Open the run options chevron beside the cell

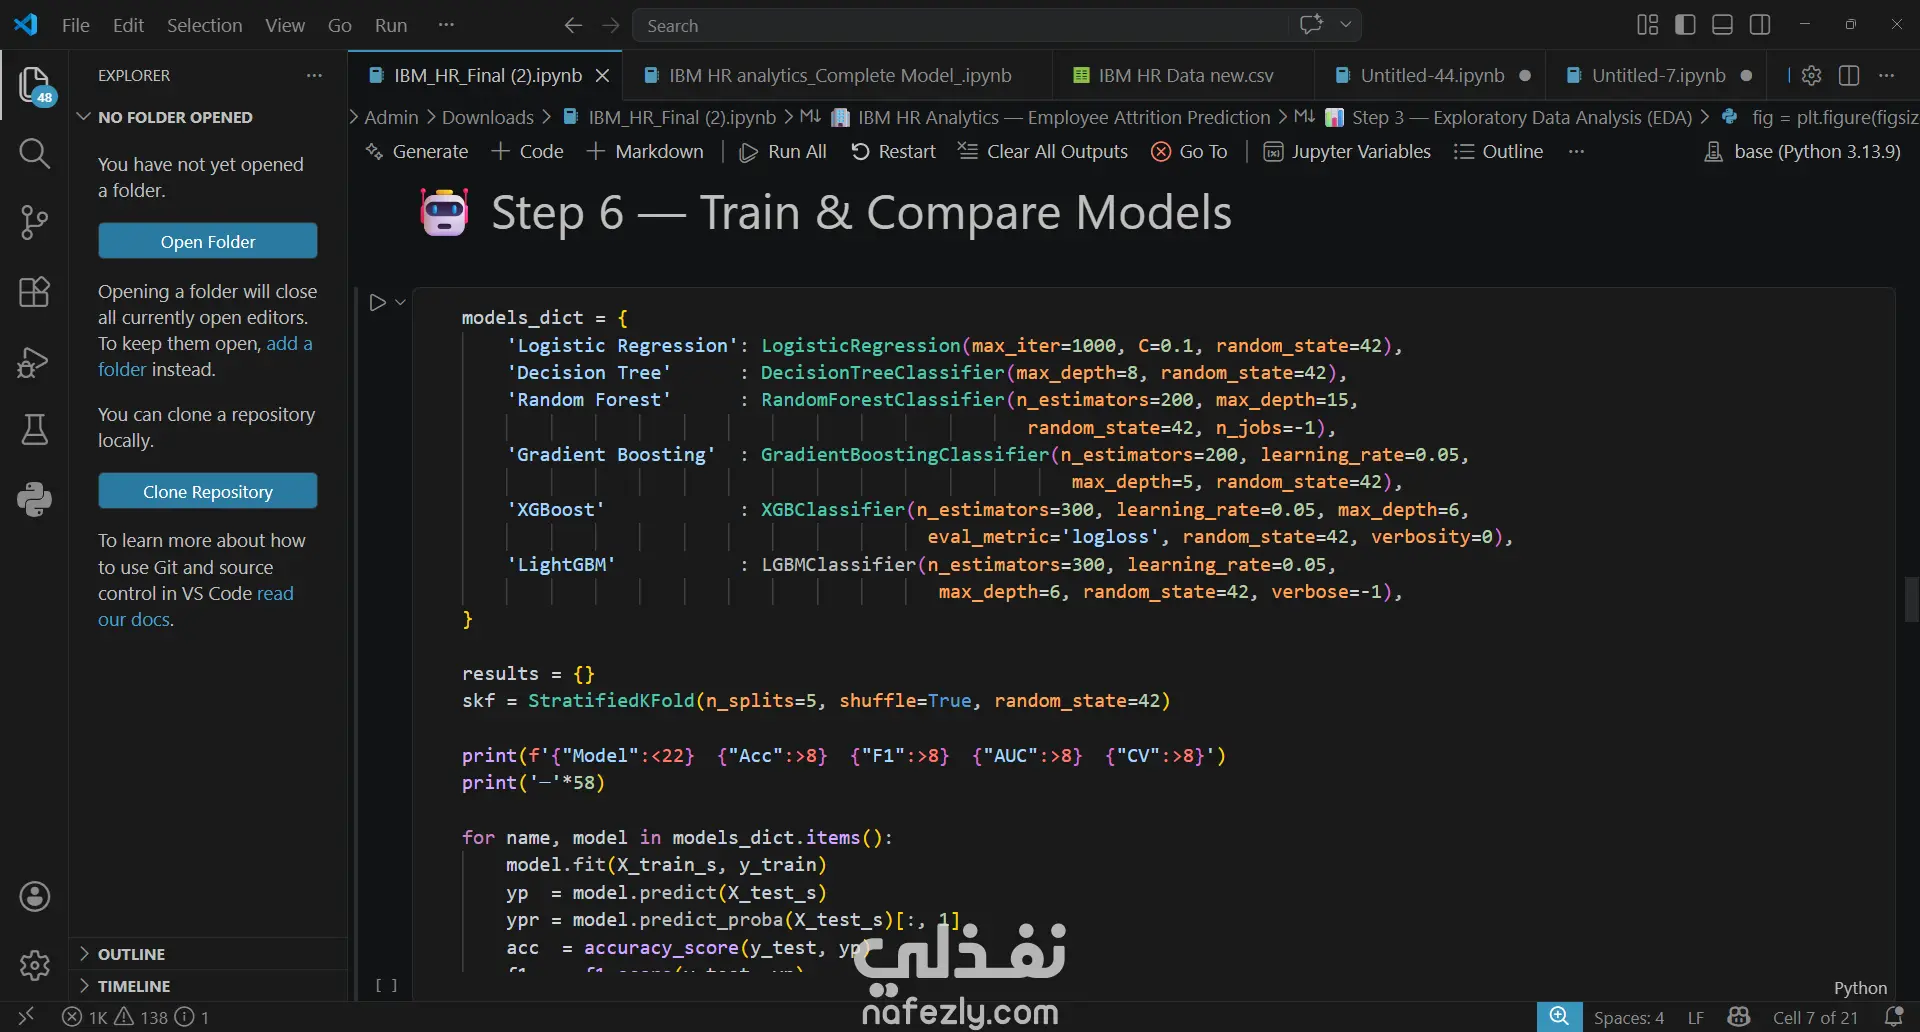[x=401, y=302]
